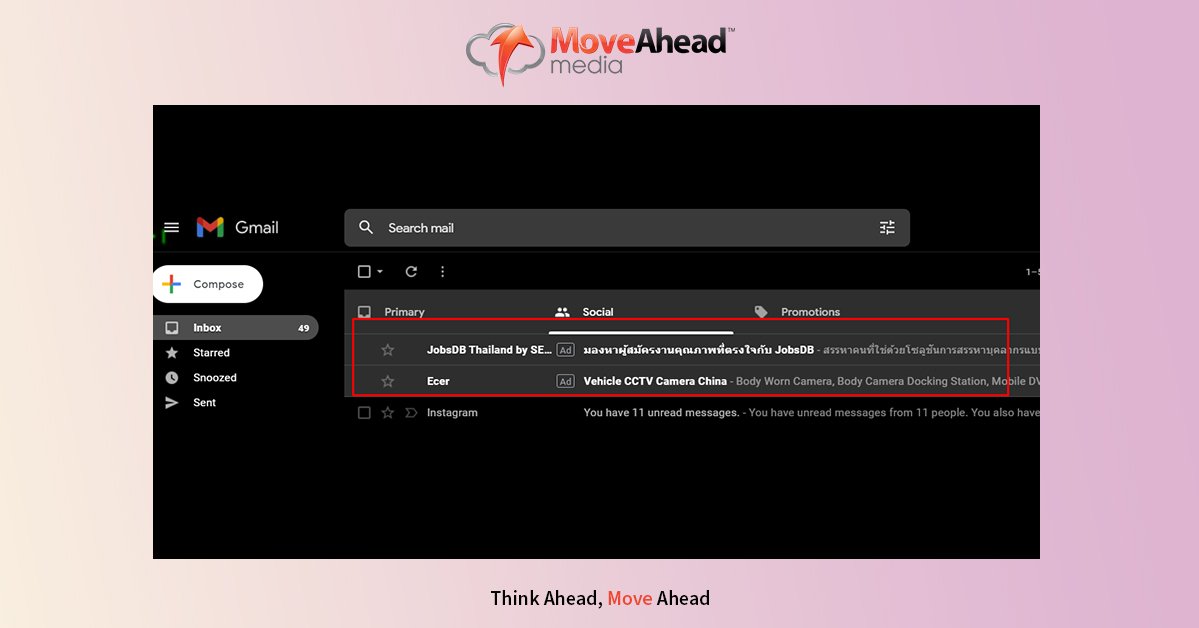This screenshot has height=628, width=1199.
Task: Click the Compose plus icon
Action: tap(172, 285)
